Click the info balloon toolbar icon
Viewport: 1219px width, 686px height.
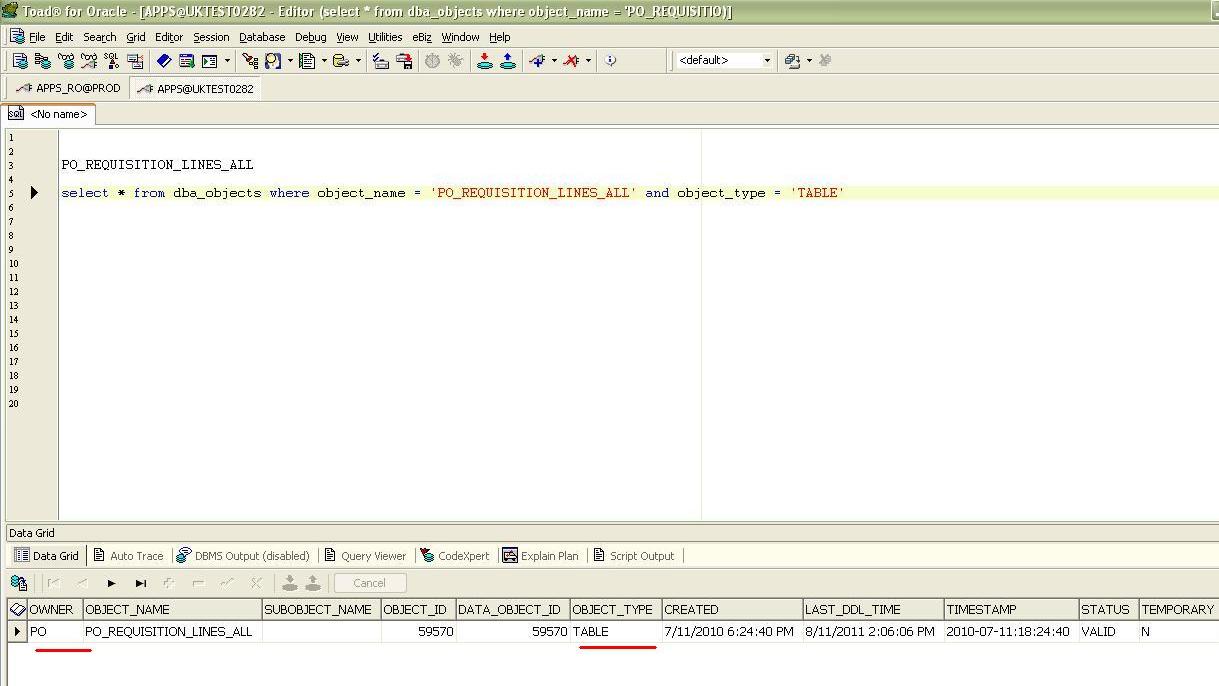(x=610, y=60)
